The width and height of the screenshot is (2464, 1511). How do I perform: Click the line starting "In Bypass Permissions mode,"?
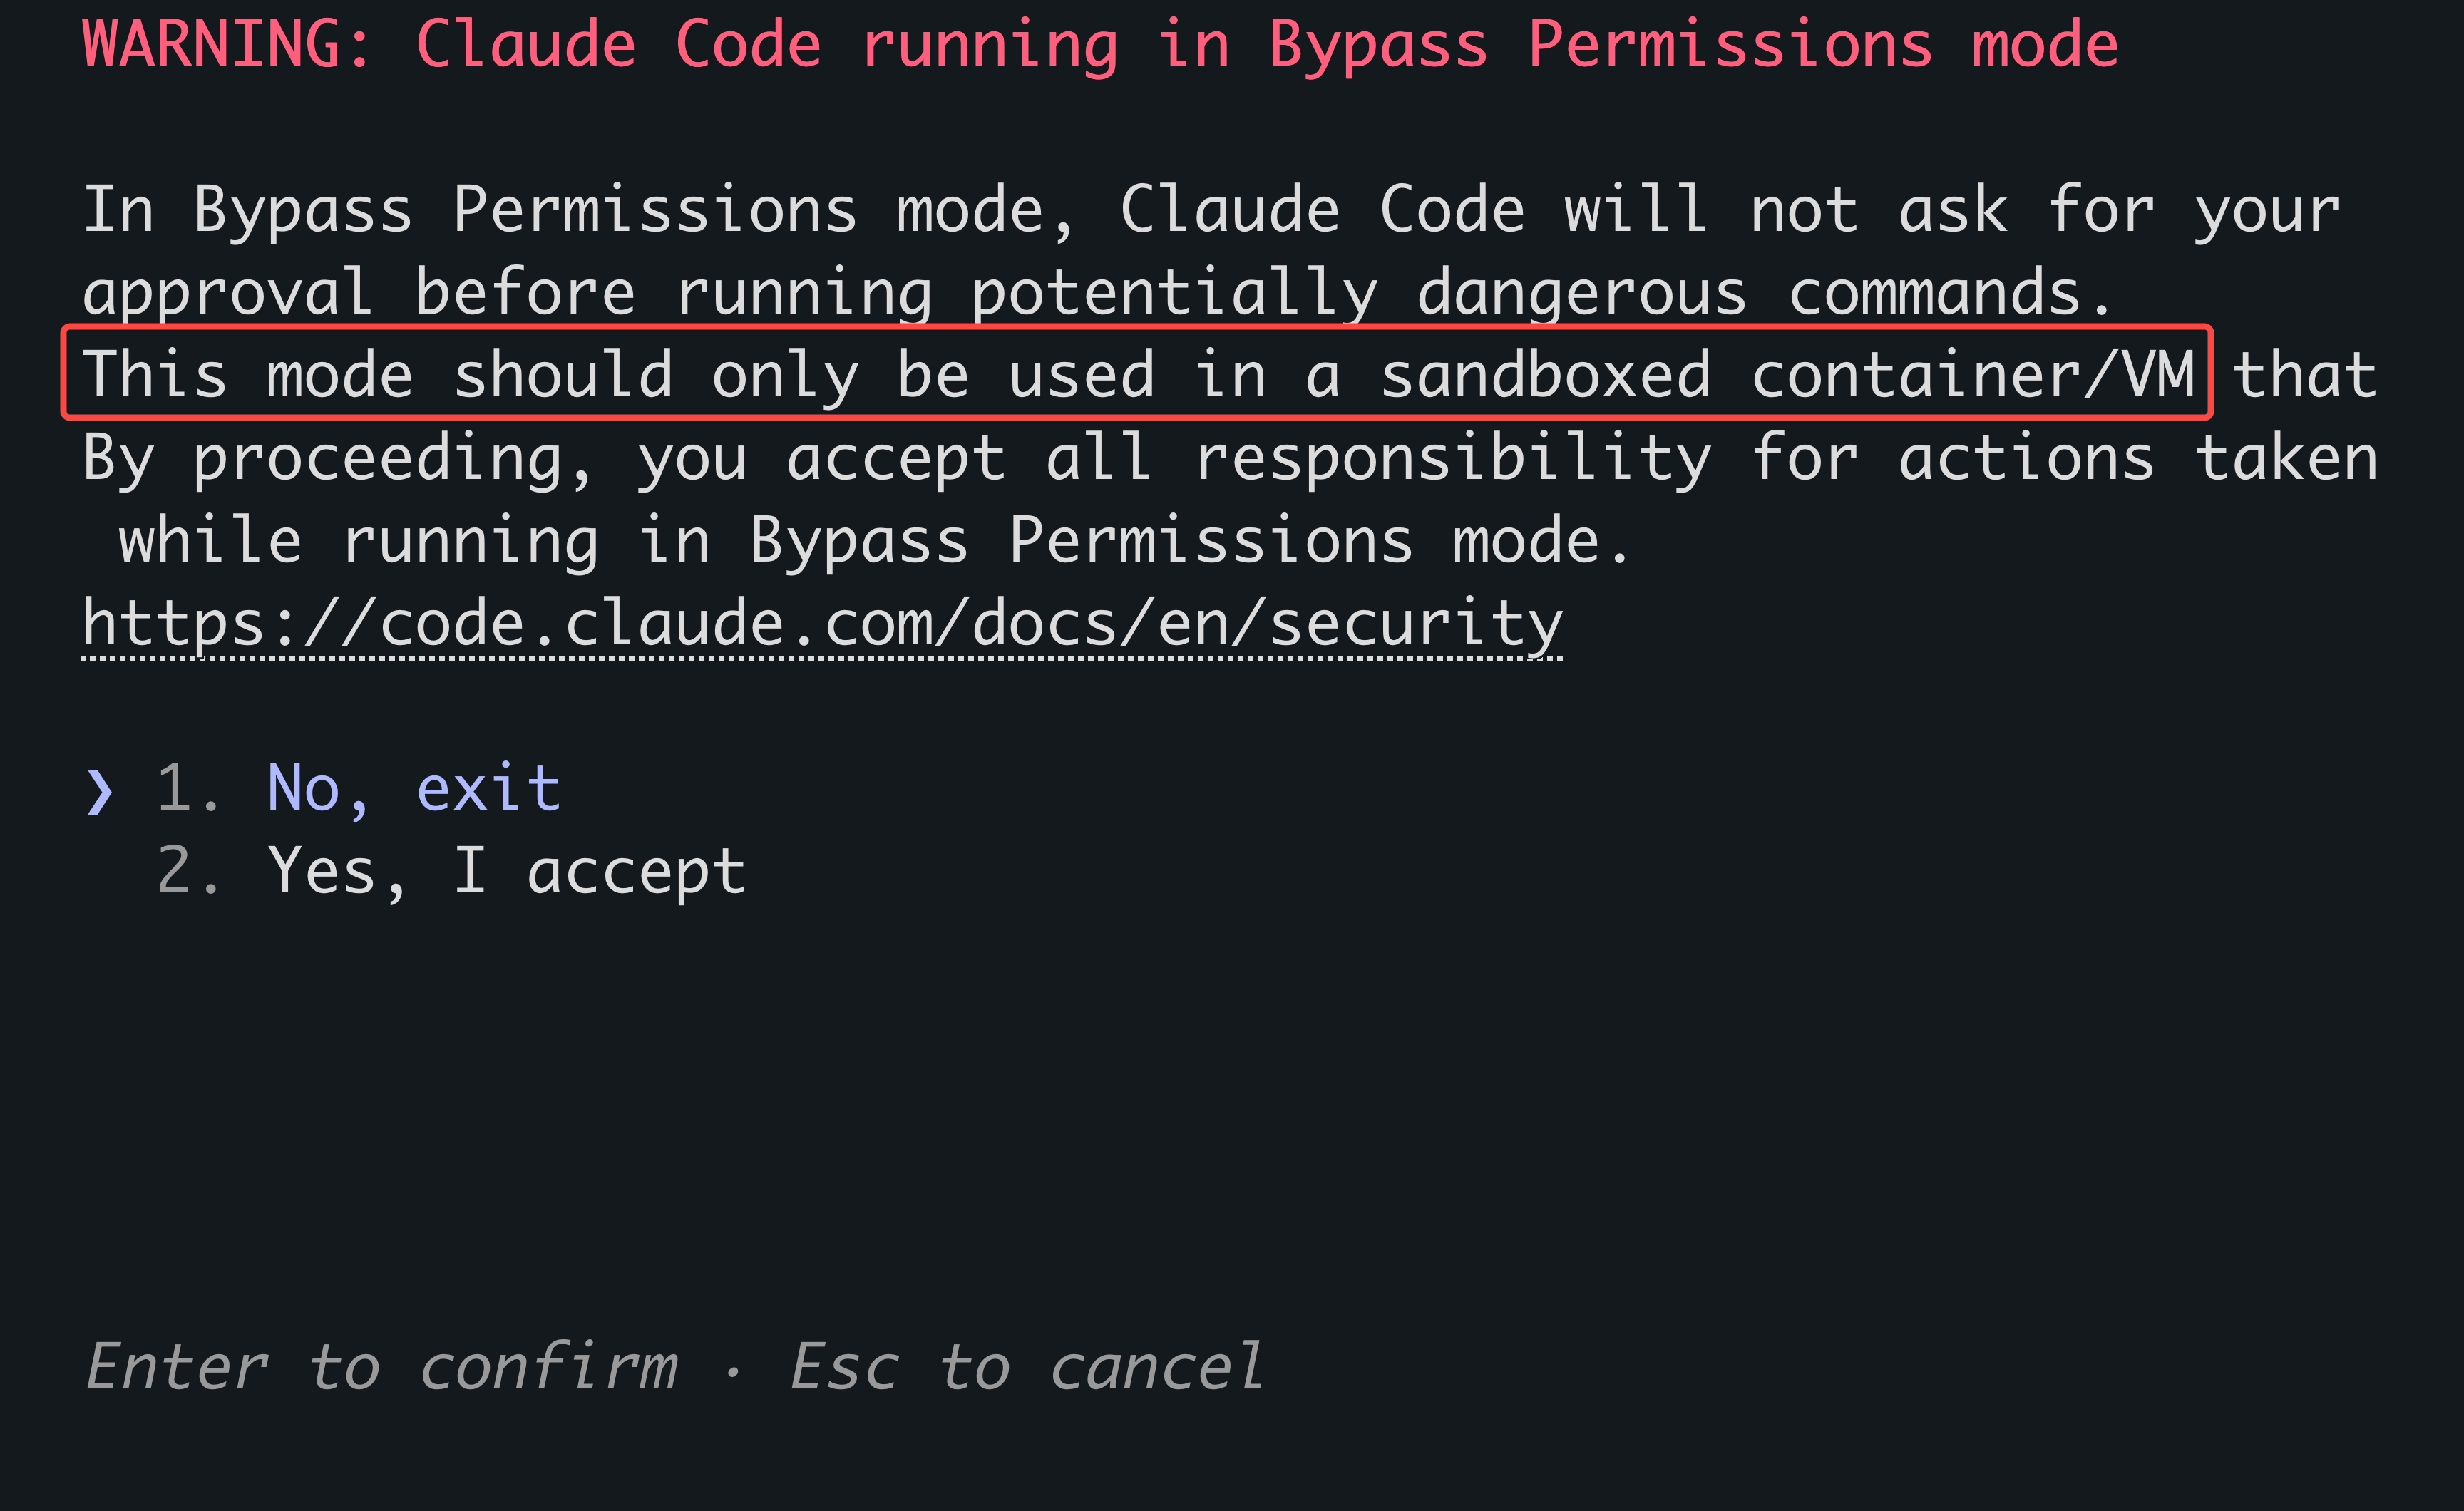pyautogui.click(x=1211, y=210)
